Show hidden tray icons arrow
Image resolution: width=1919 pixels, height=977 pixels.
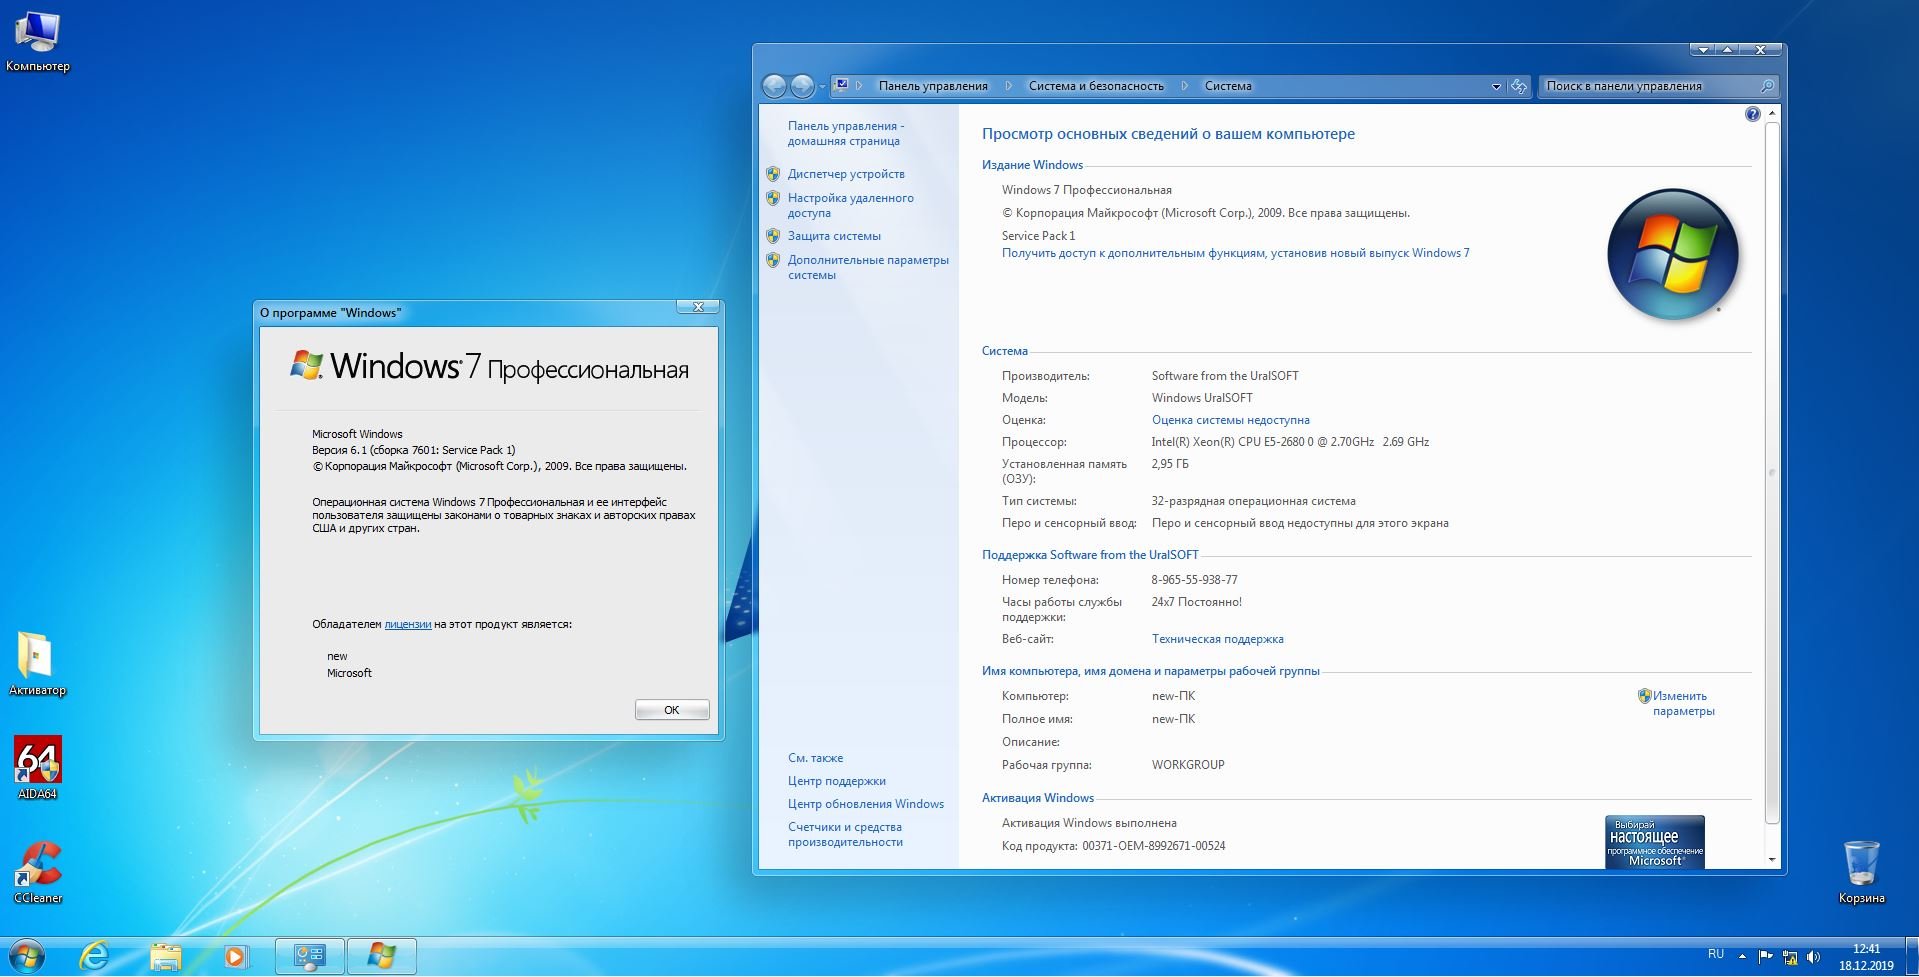click(1742, 956)
